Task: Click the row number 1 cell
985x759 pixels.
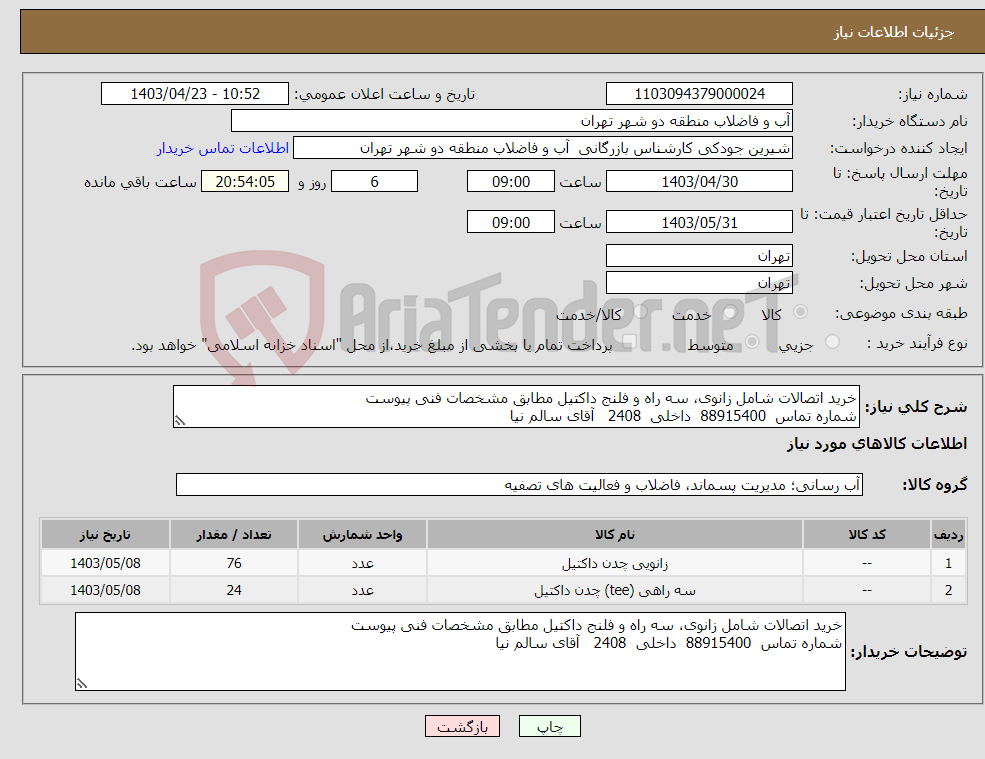Action: (x=949, y=564)
